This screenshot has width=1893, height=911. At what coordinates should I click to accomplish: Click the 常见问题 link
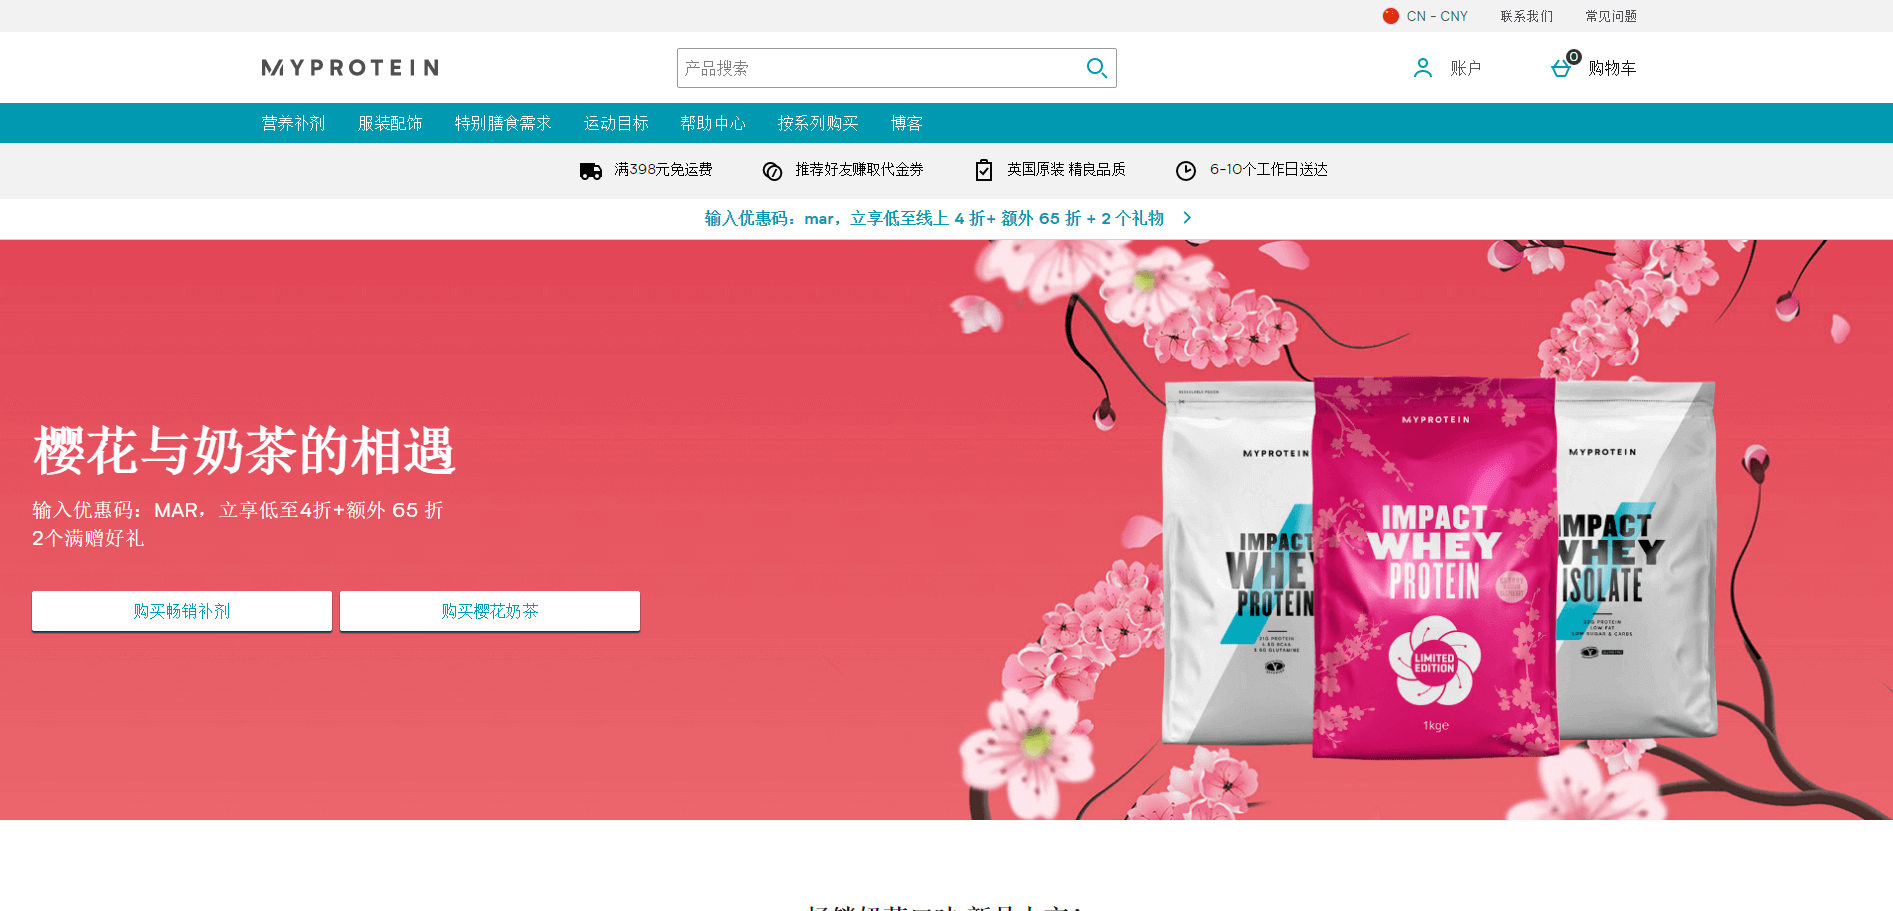click(x=1611, y=16)
